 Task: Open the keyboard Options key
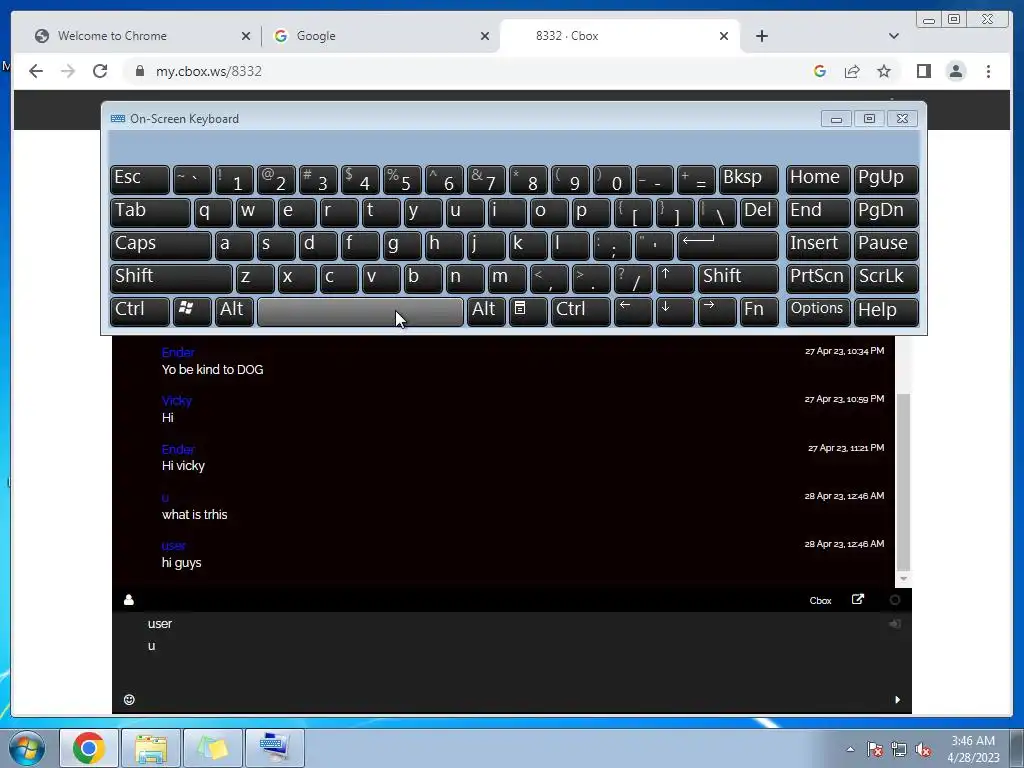[x=818, y=311]
